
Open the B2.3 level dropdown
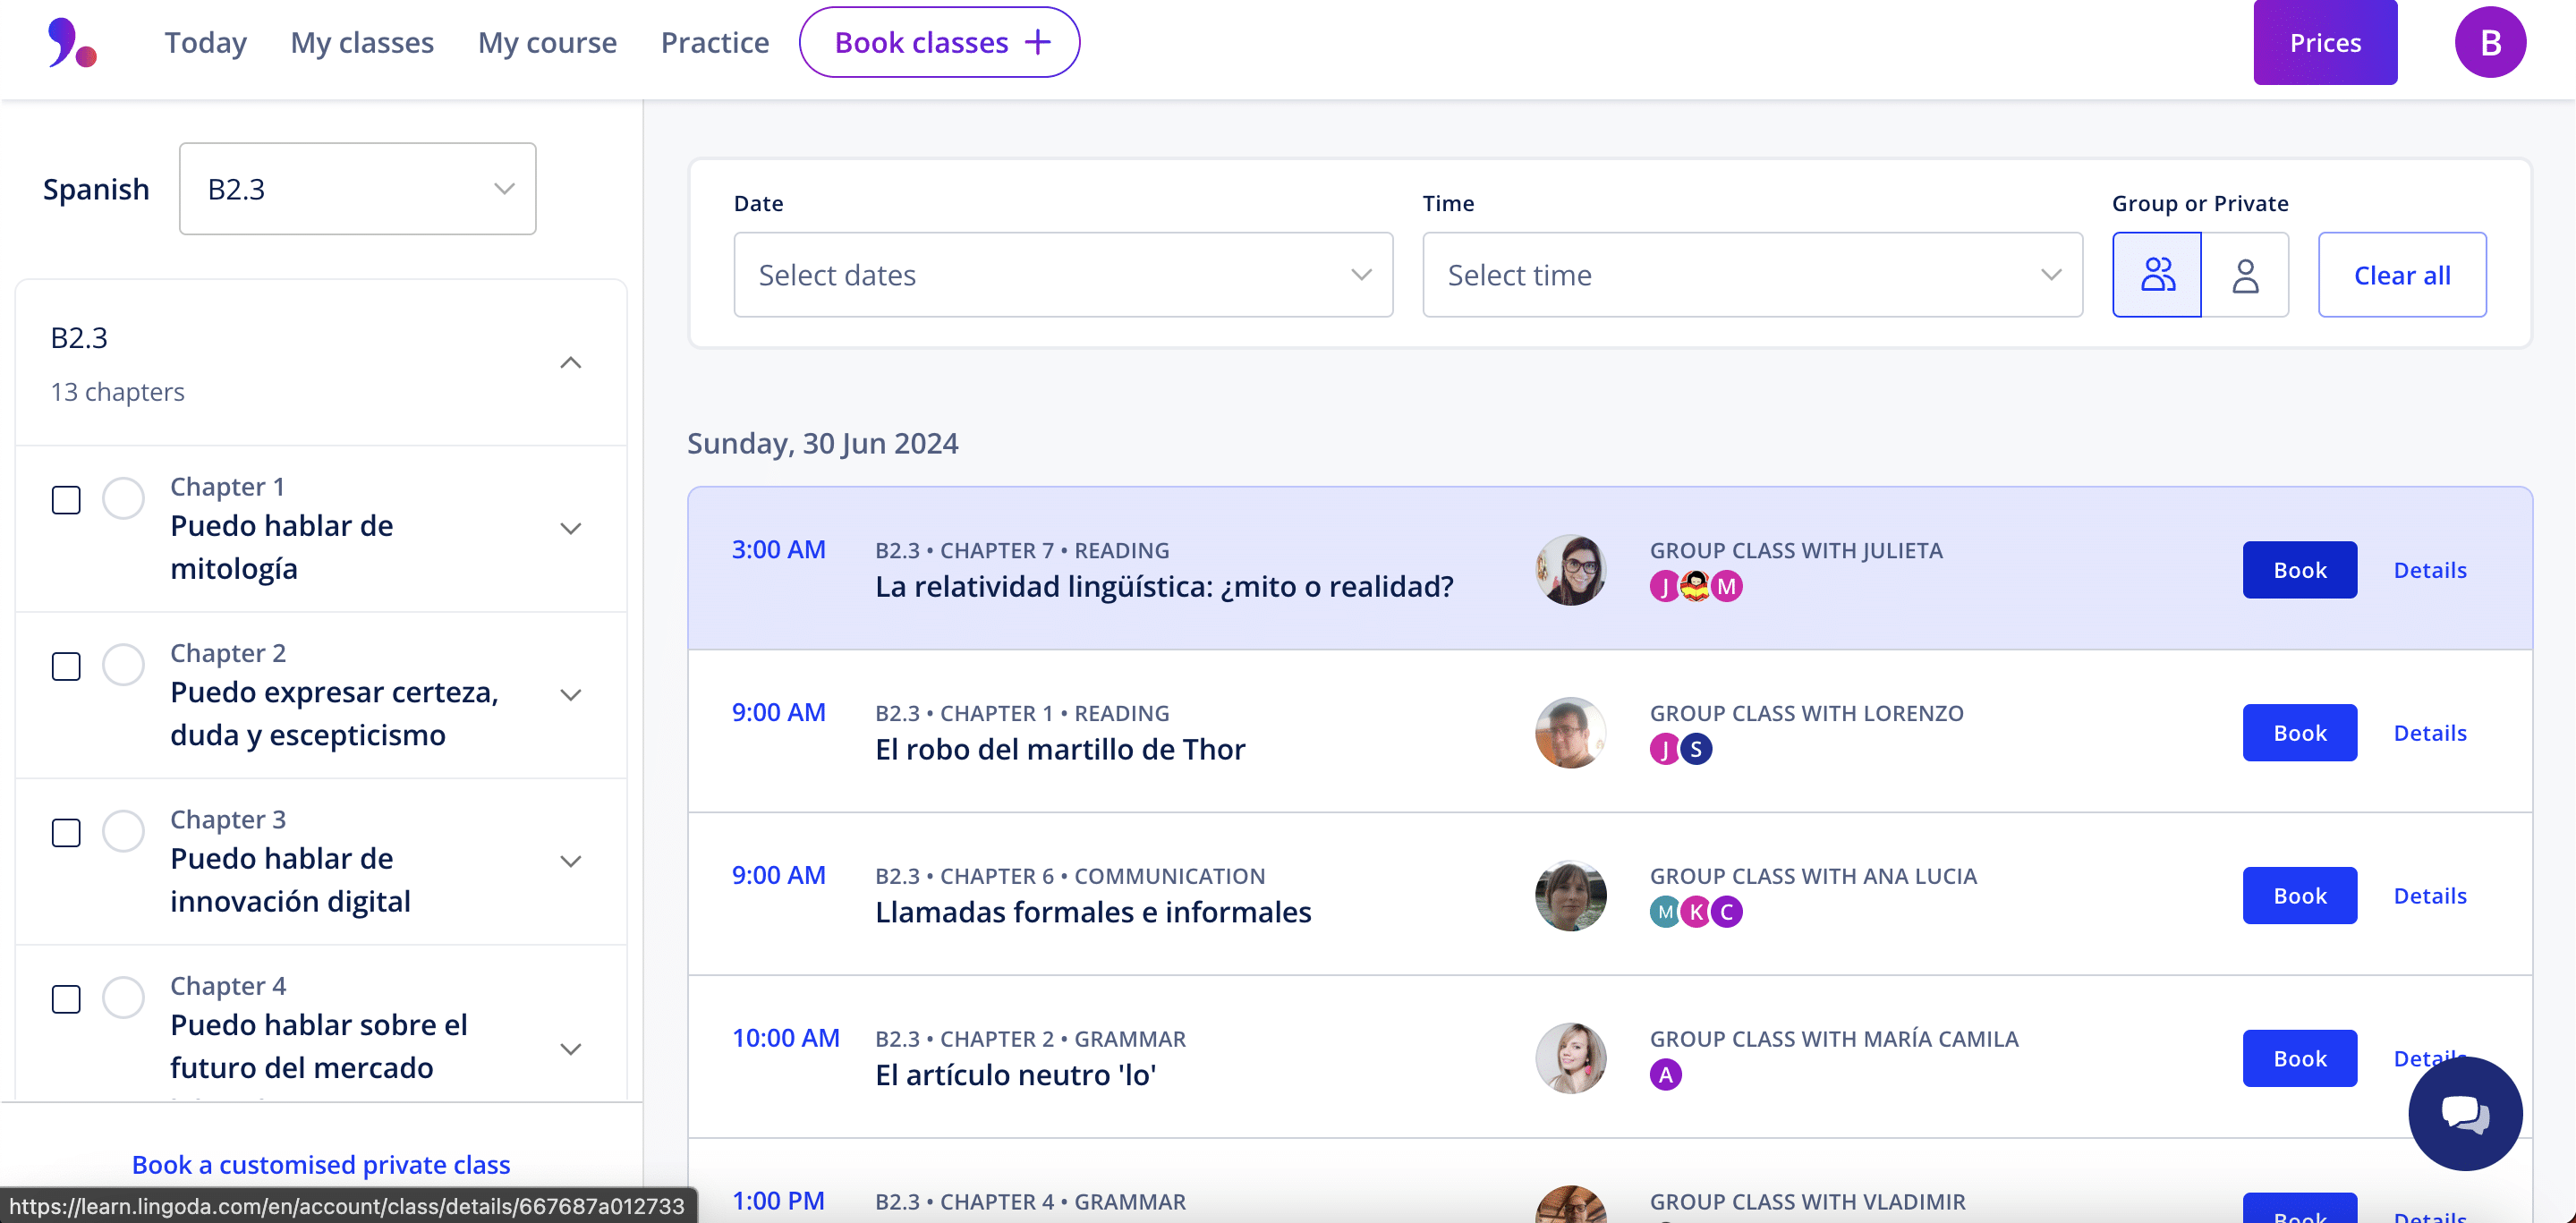click(x=357, y=189)
